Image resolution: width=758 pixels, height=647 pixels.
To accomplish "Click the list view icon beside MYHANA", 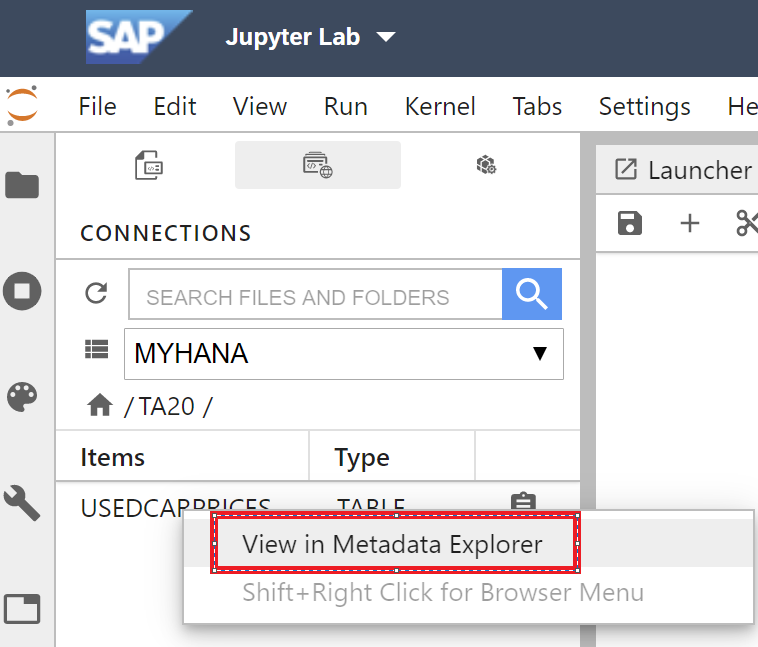I will 96,349.
